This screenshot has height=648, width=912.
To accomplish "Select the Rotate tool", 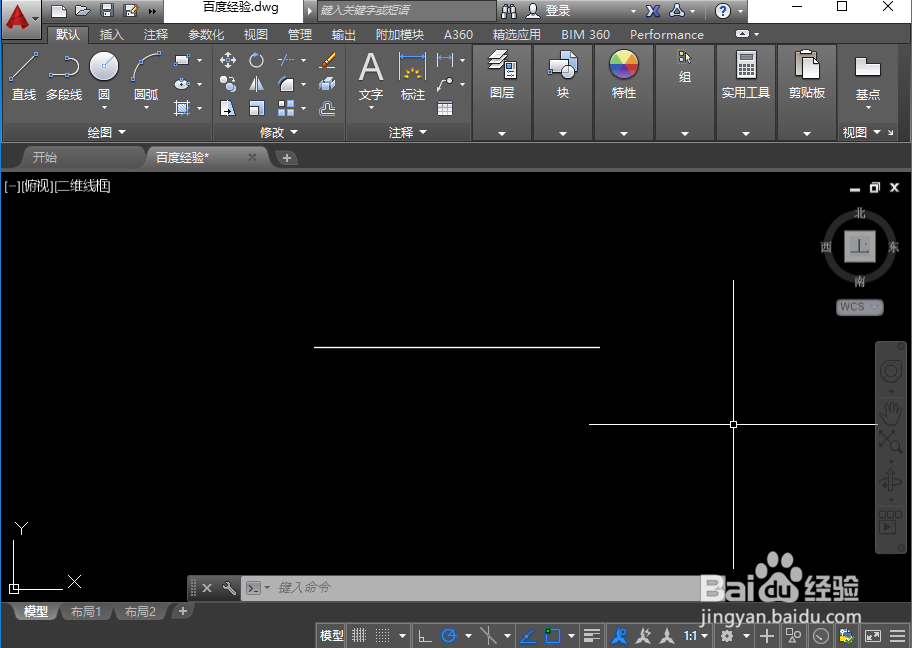I will pyautogui.click(x=256, y=60).
